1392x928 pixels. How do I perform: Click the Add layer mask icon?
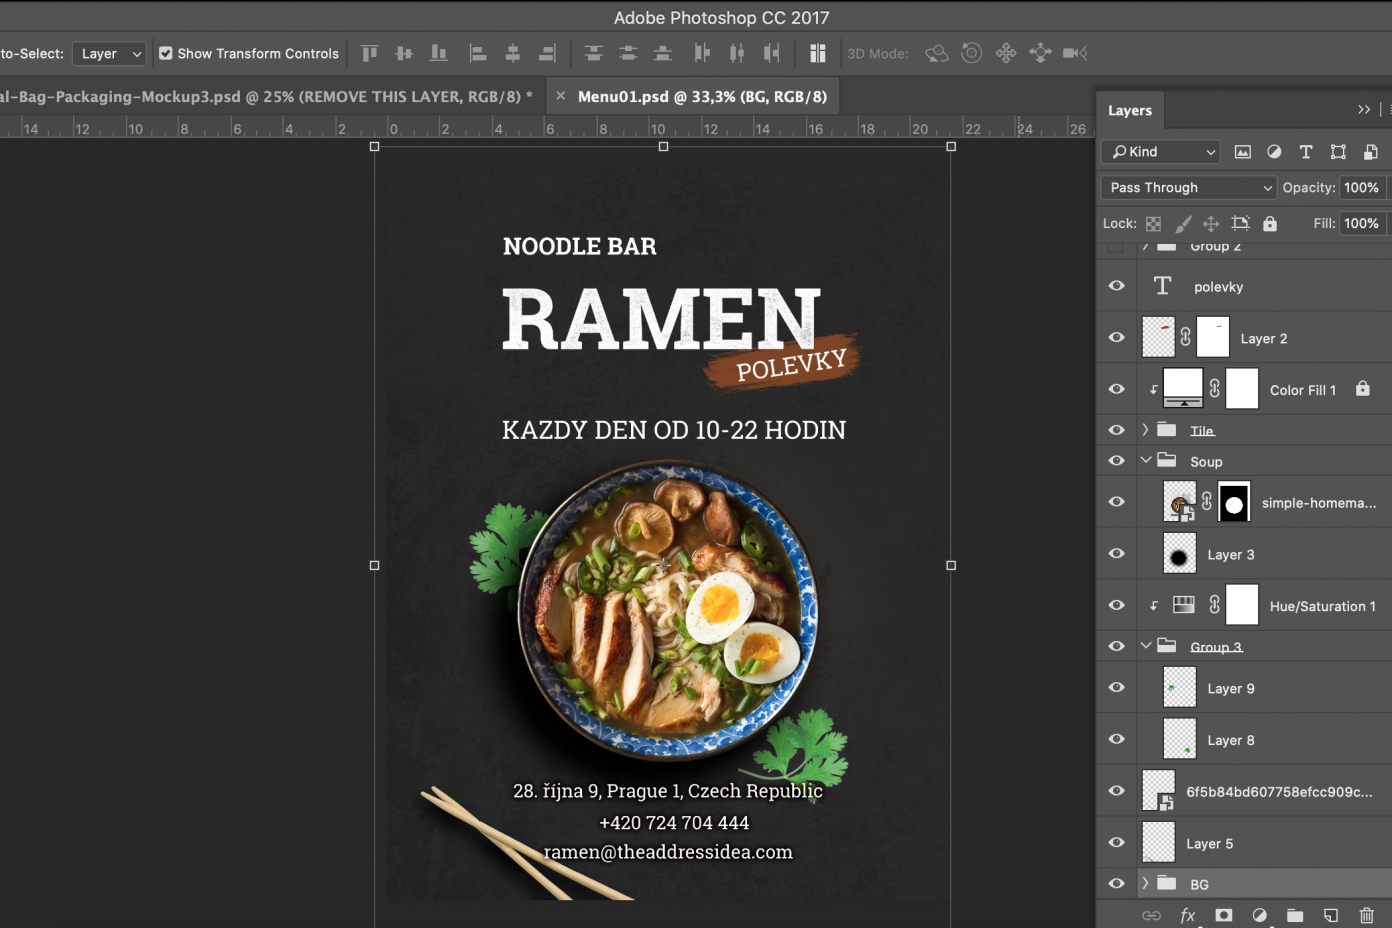coord(1223,915)
